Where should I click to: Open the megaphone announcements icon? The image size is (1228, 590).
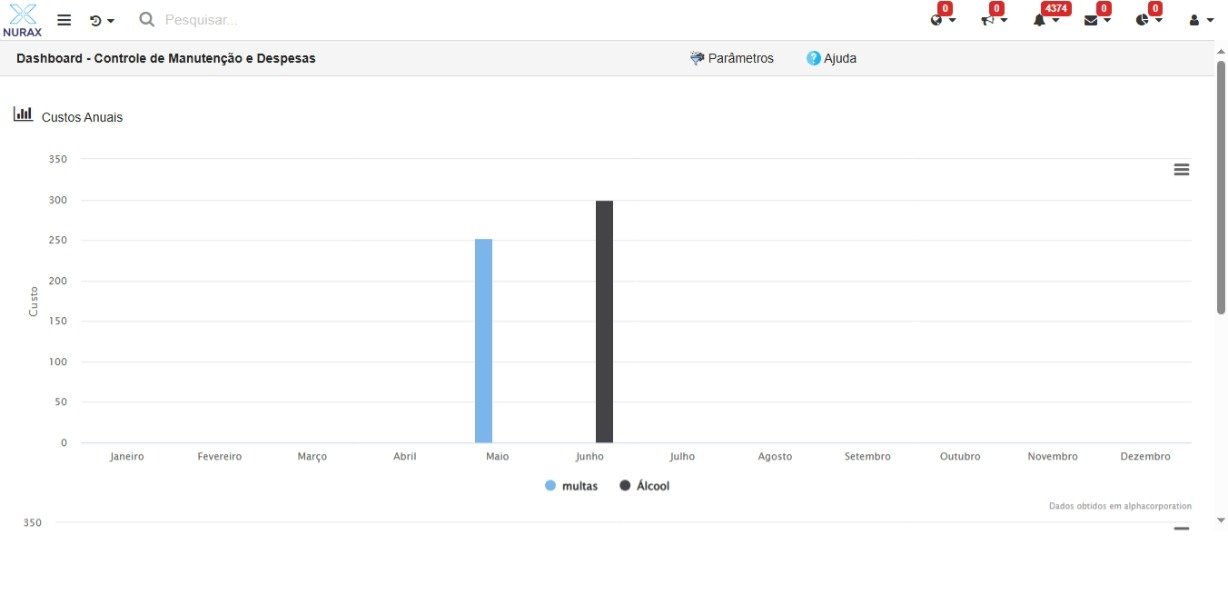993,20
